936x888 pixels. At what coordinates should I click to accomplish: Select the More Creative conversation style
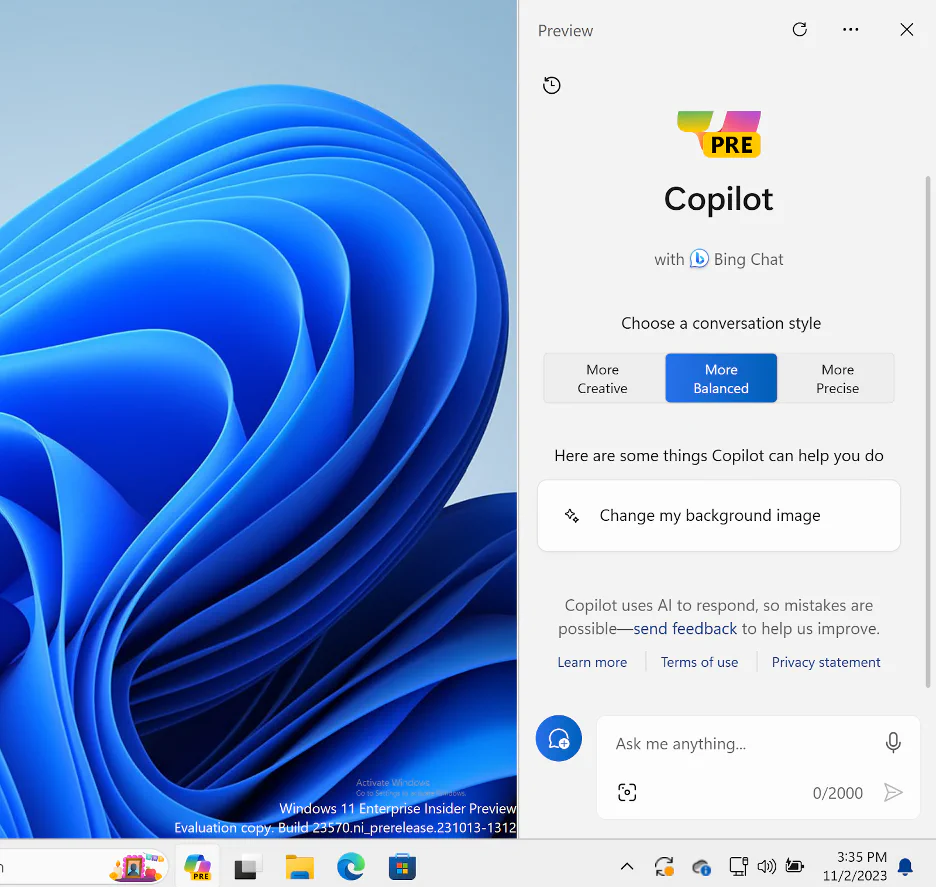tap(602, 378)
